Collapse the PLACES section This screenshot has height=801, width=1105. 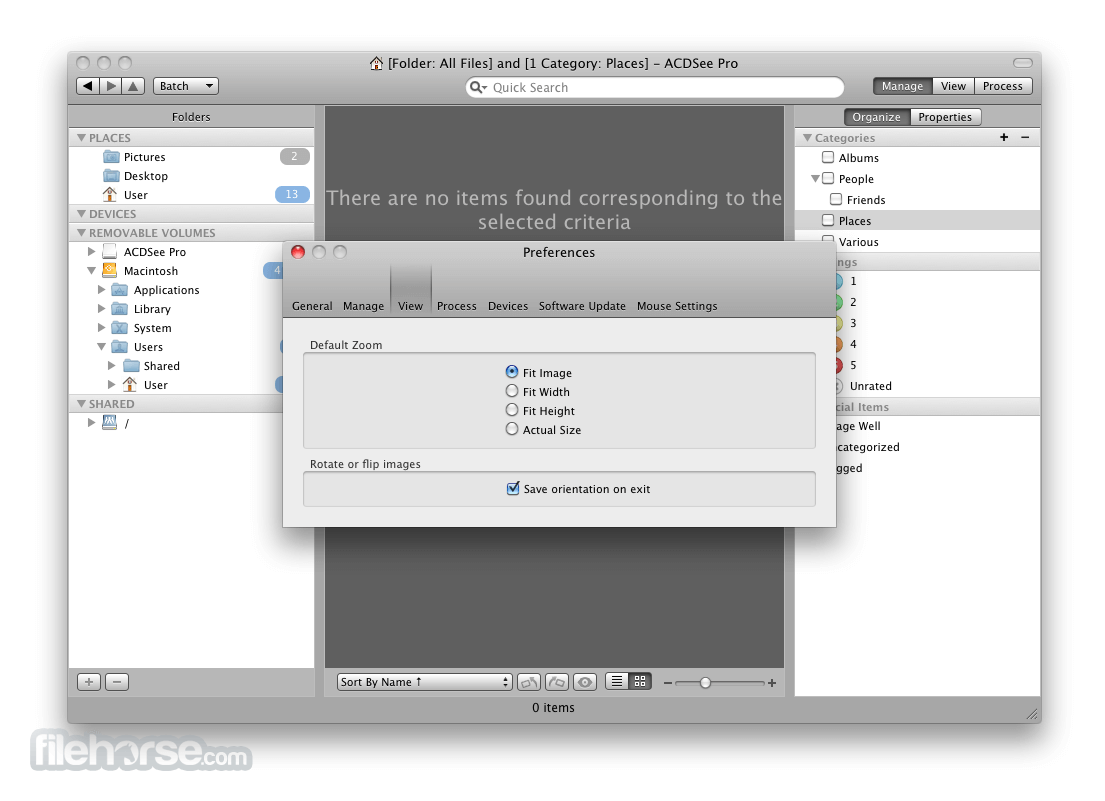(81, 137)
